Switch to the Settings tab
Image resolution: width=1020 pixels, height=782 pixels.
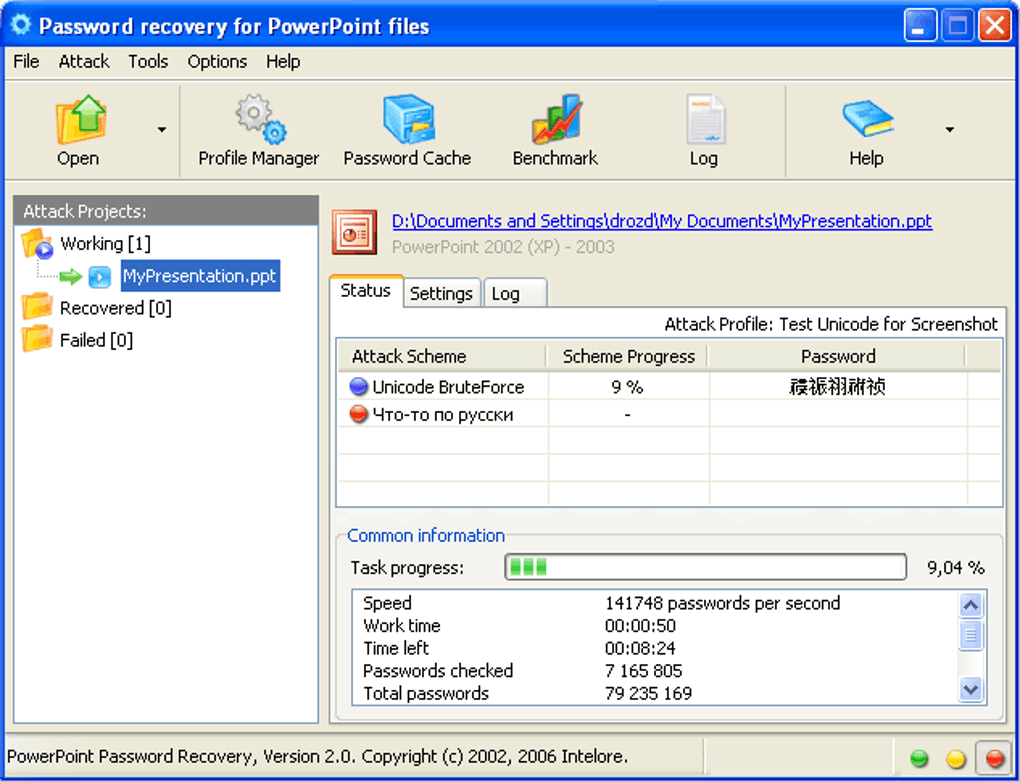441,293
